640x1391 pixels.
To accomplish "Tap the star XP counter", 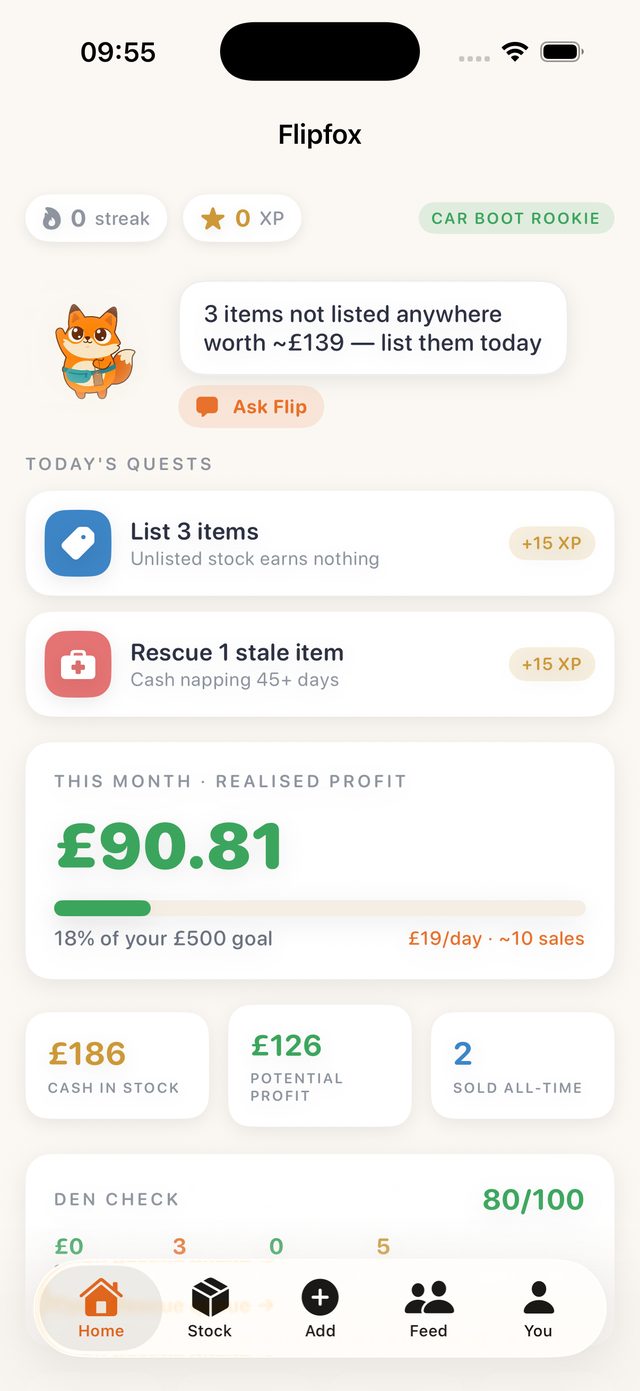I will click(x=242, y=218).
